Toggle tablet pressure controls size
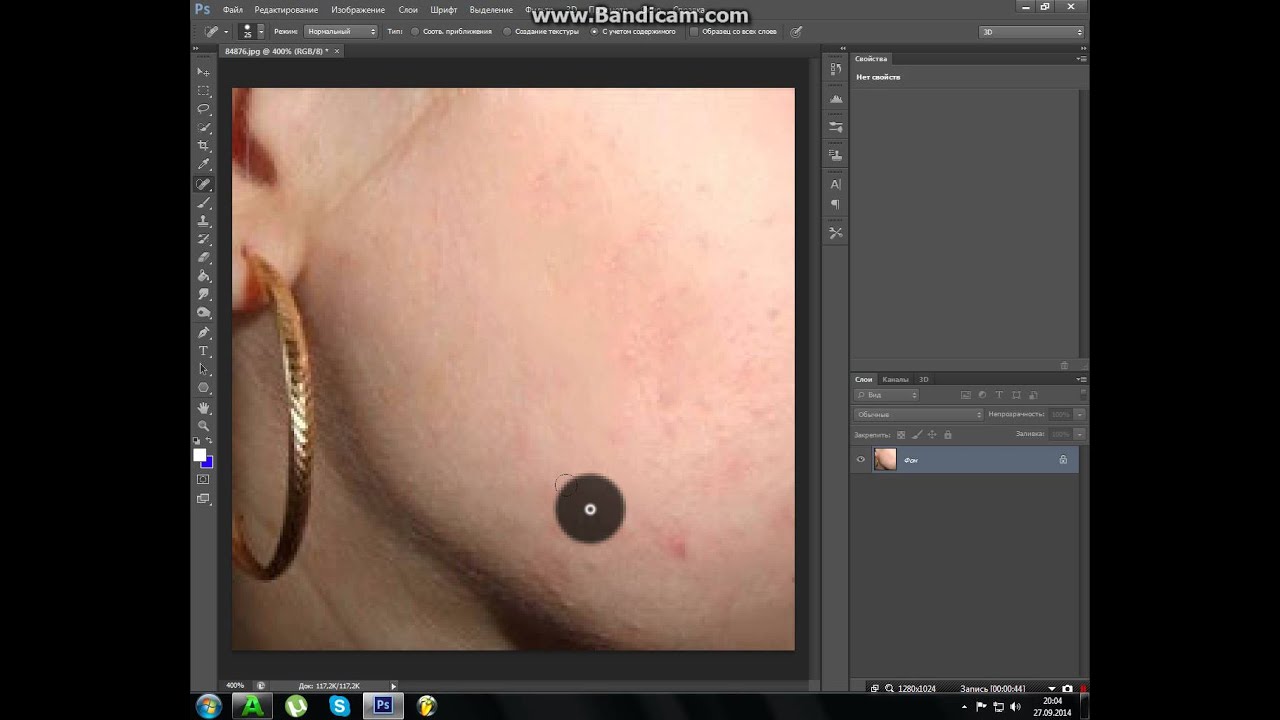The height and width of the screenshot is (720, 1280). point(795,32)
